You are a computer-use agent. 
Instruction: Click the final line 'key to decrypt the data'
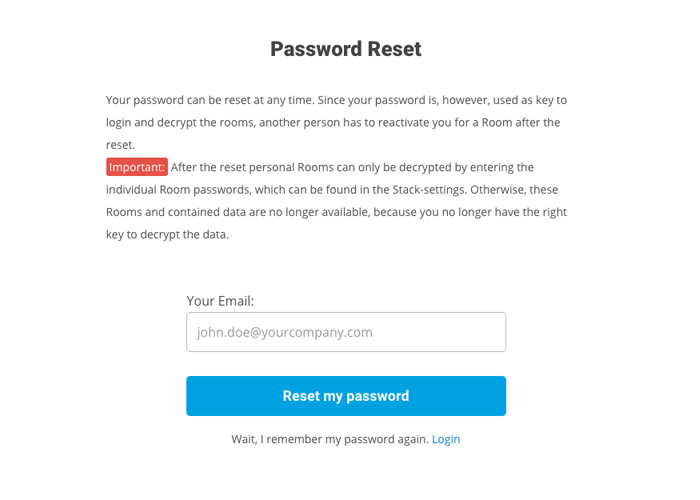click(167, 234)
